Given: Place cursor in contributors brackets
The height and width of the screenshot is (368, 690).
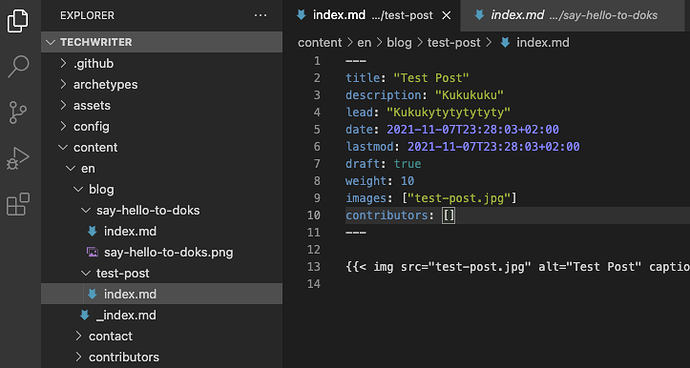Looking at the screenshot, I should 449,215.
